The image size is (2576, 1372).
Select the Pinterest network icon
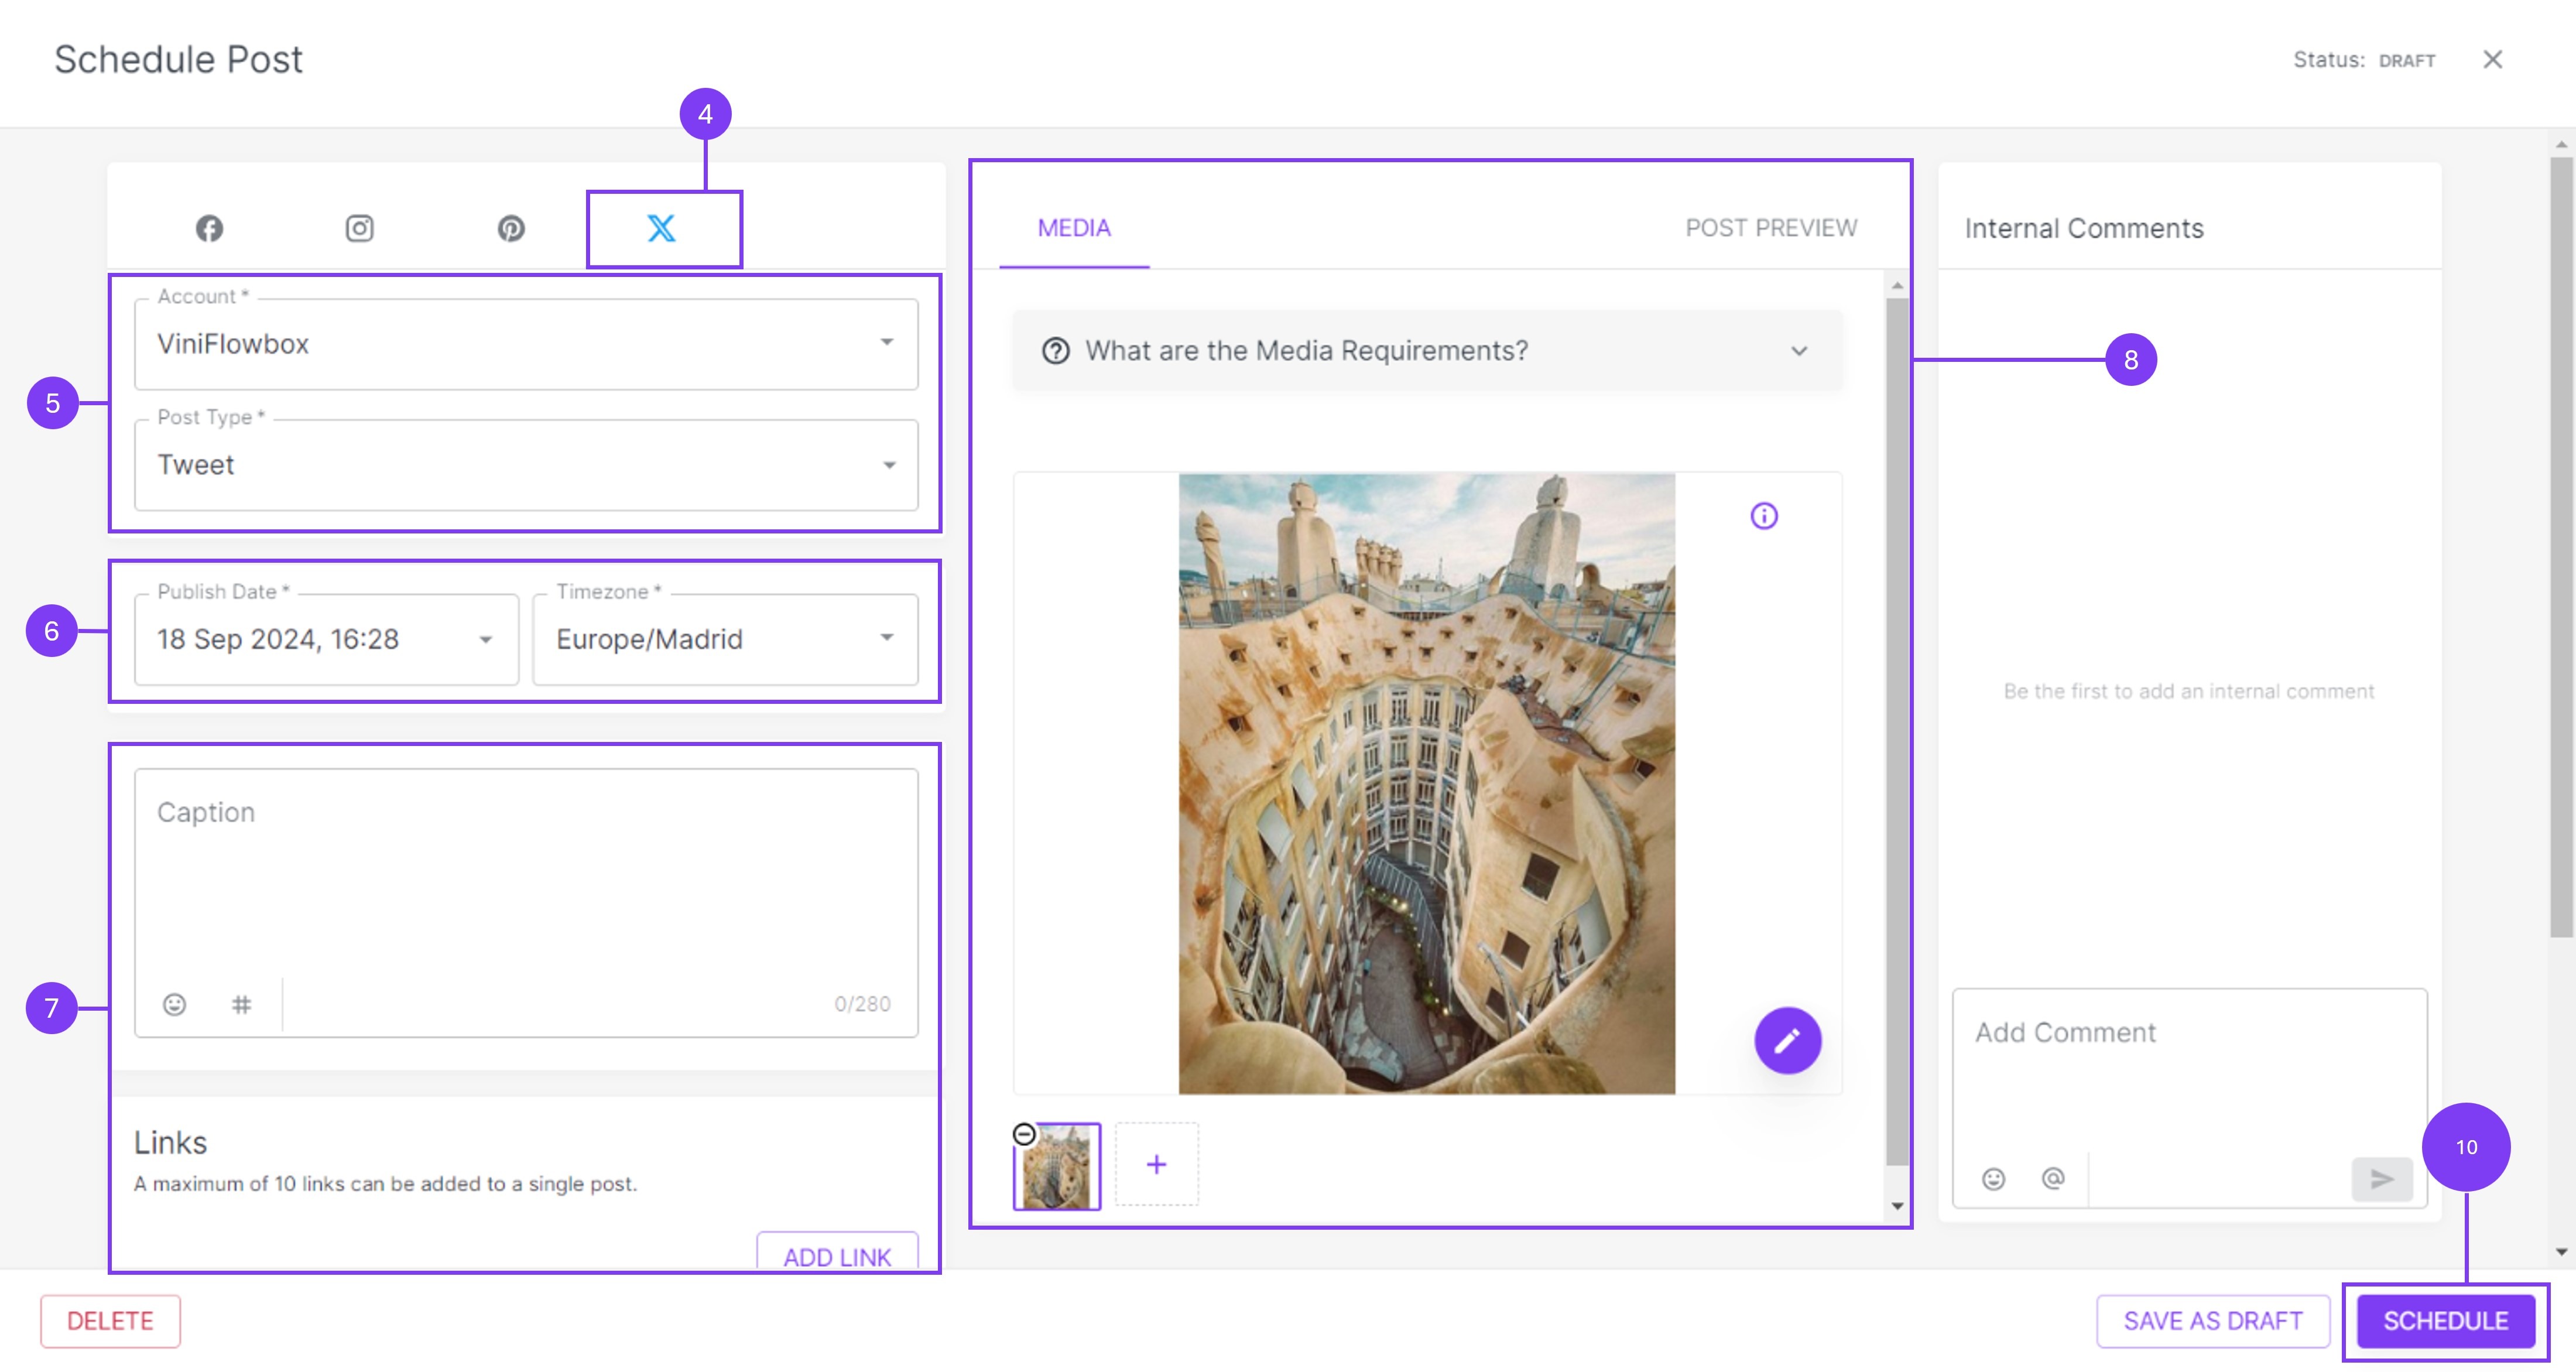(x=511, y=229)
